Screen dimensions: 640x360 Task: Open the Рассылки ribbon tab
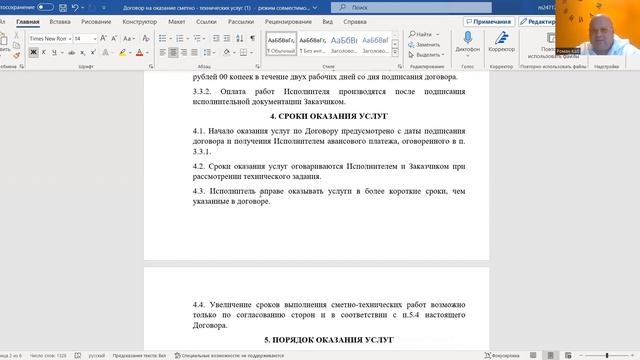click(x=241, y=22)
